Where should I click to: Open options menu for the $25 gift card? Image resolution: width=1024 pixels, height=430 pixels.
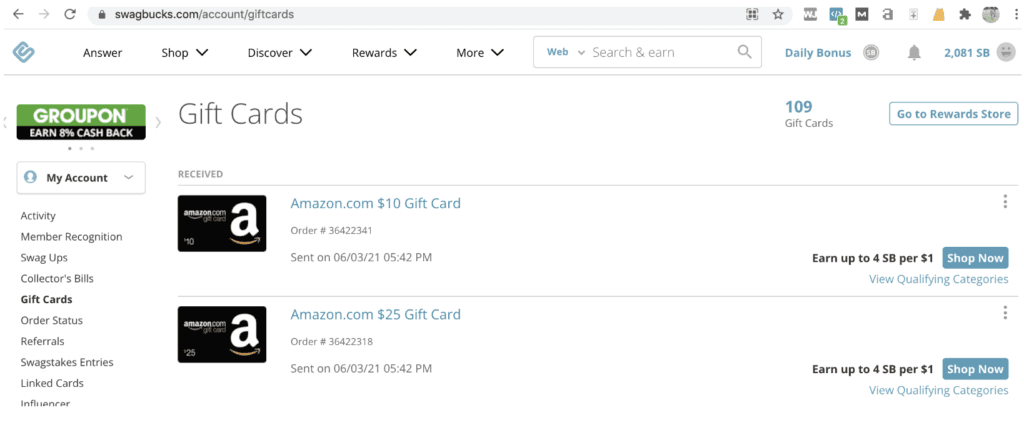tap(1004, 313)
